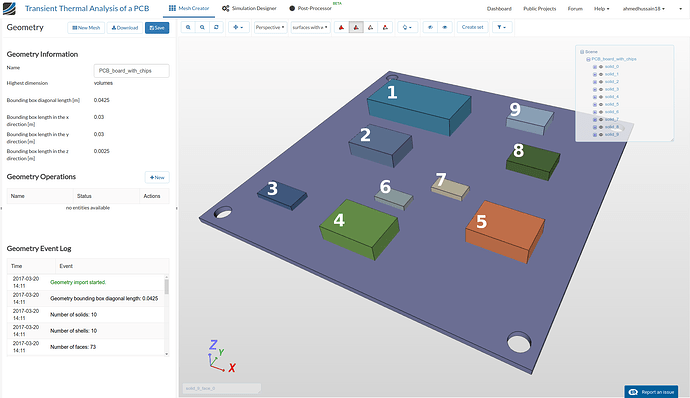The image size is (690, 398).
Task: Click the Scene root icon in tree
Action: [x=582, y=52]
